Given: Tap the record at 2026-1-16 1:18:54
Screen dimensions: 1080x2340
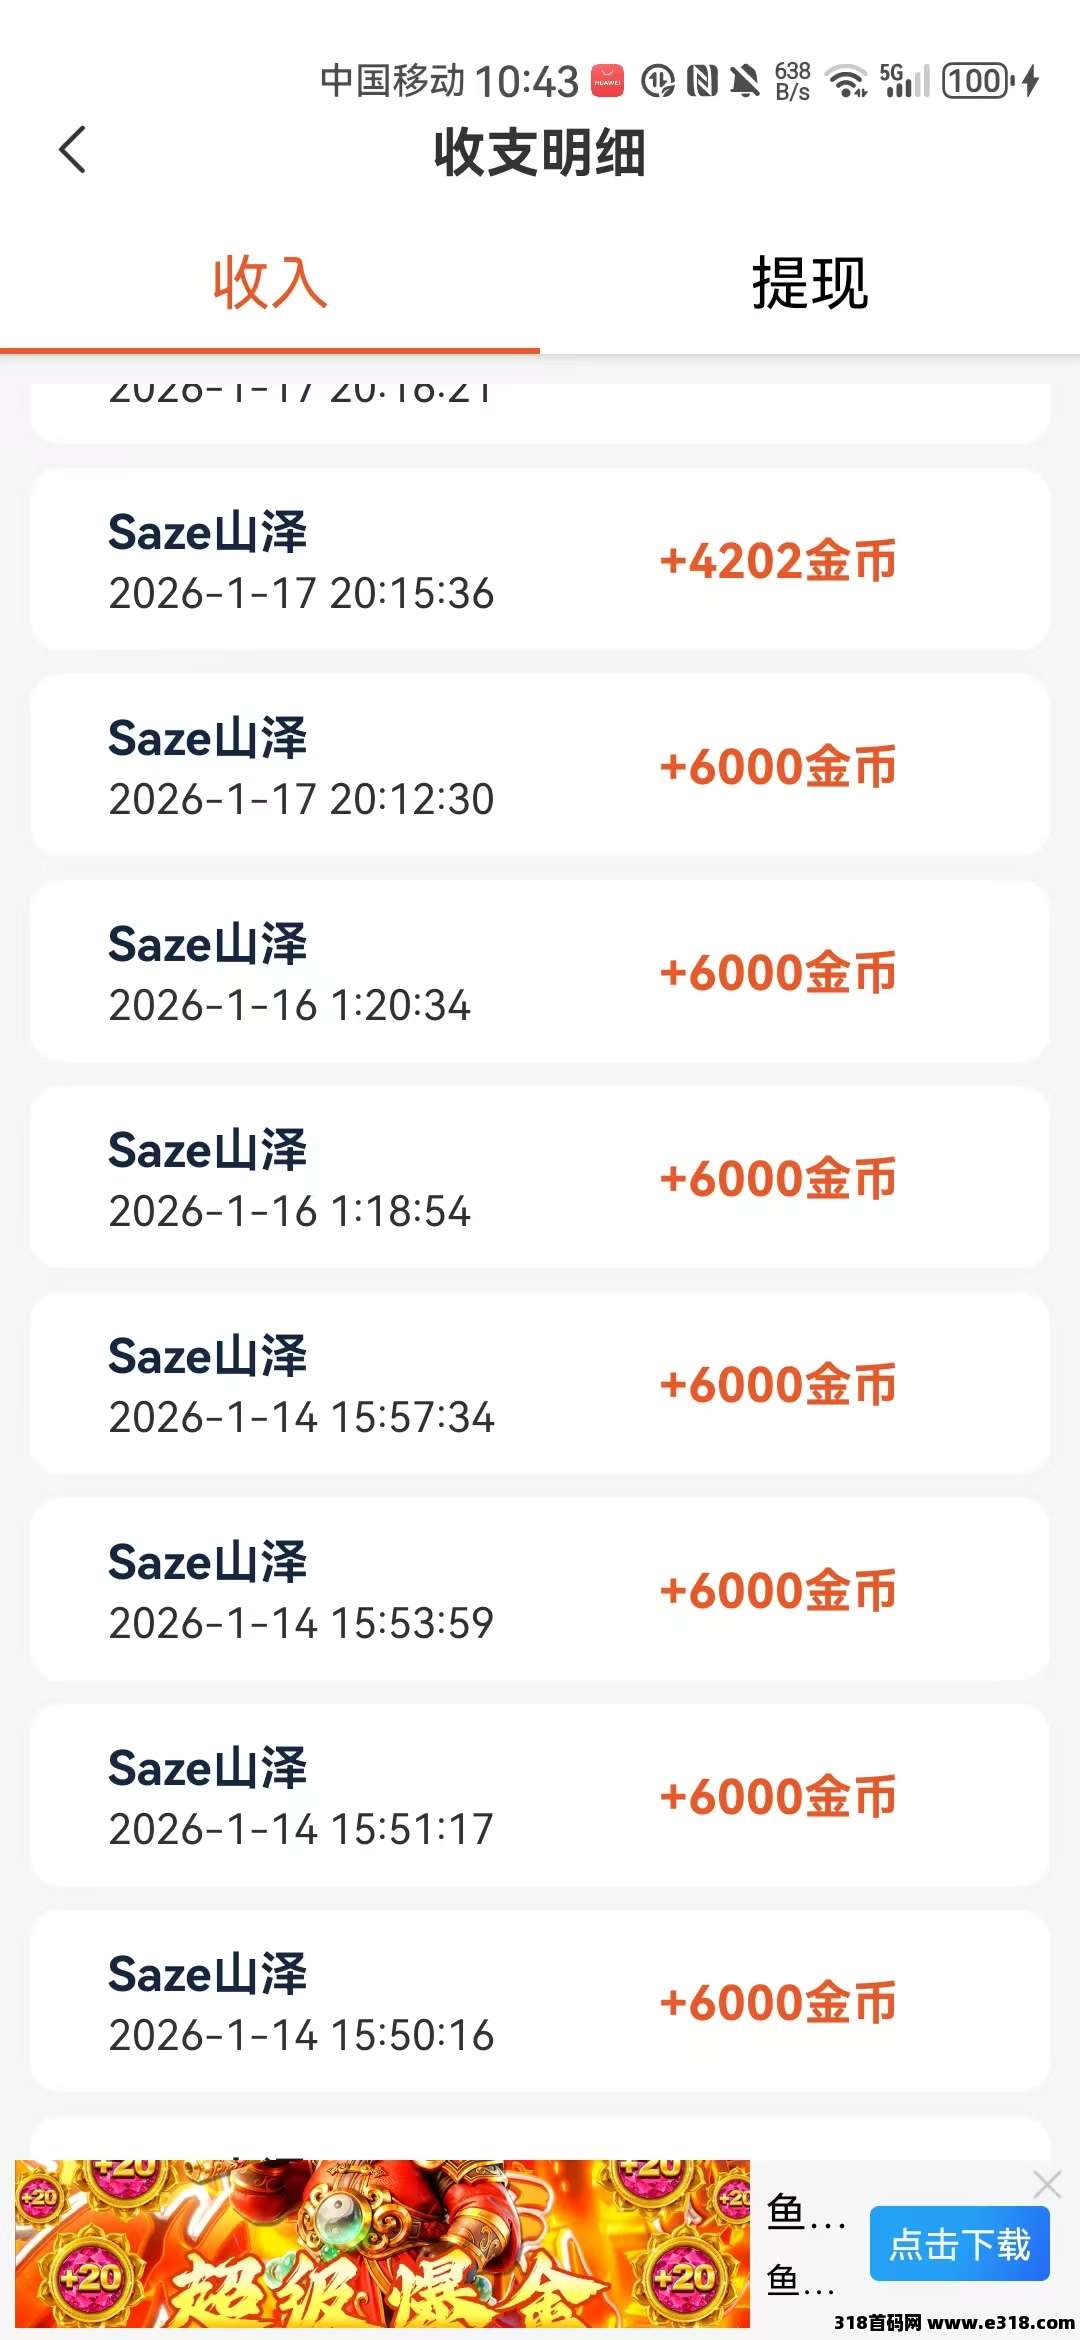Looking at the screenshot, I should click(540, 1178).
